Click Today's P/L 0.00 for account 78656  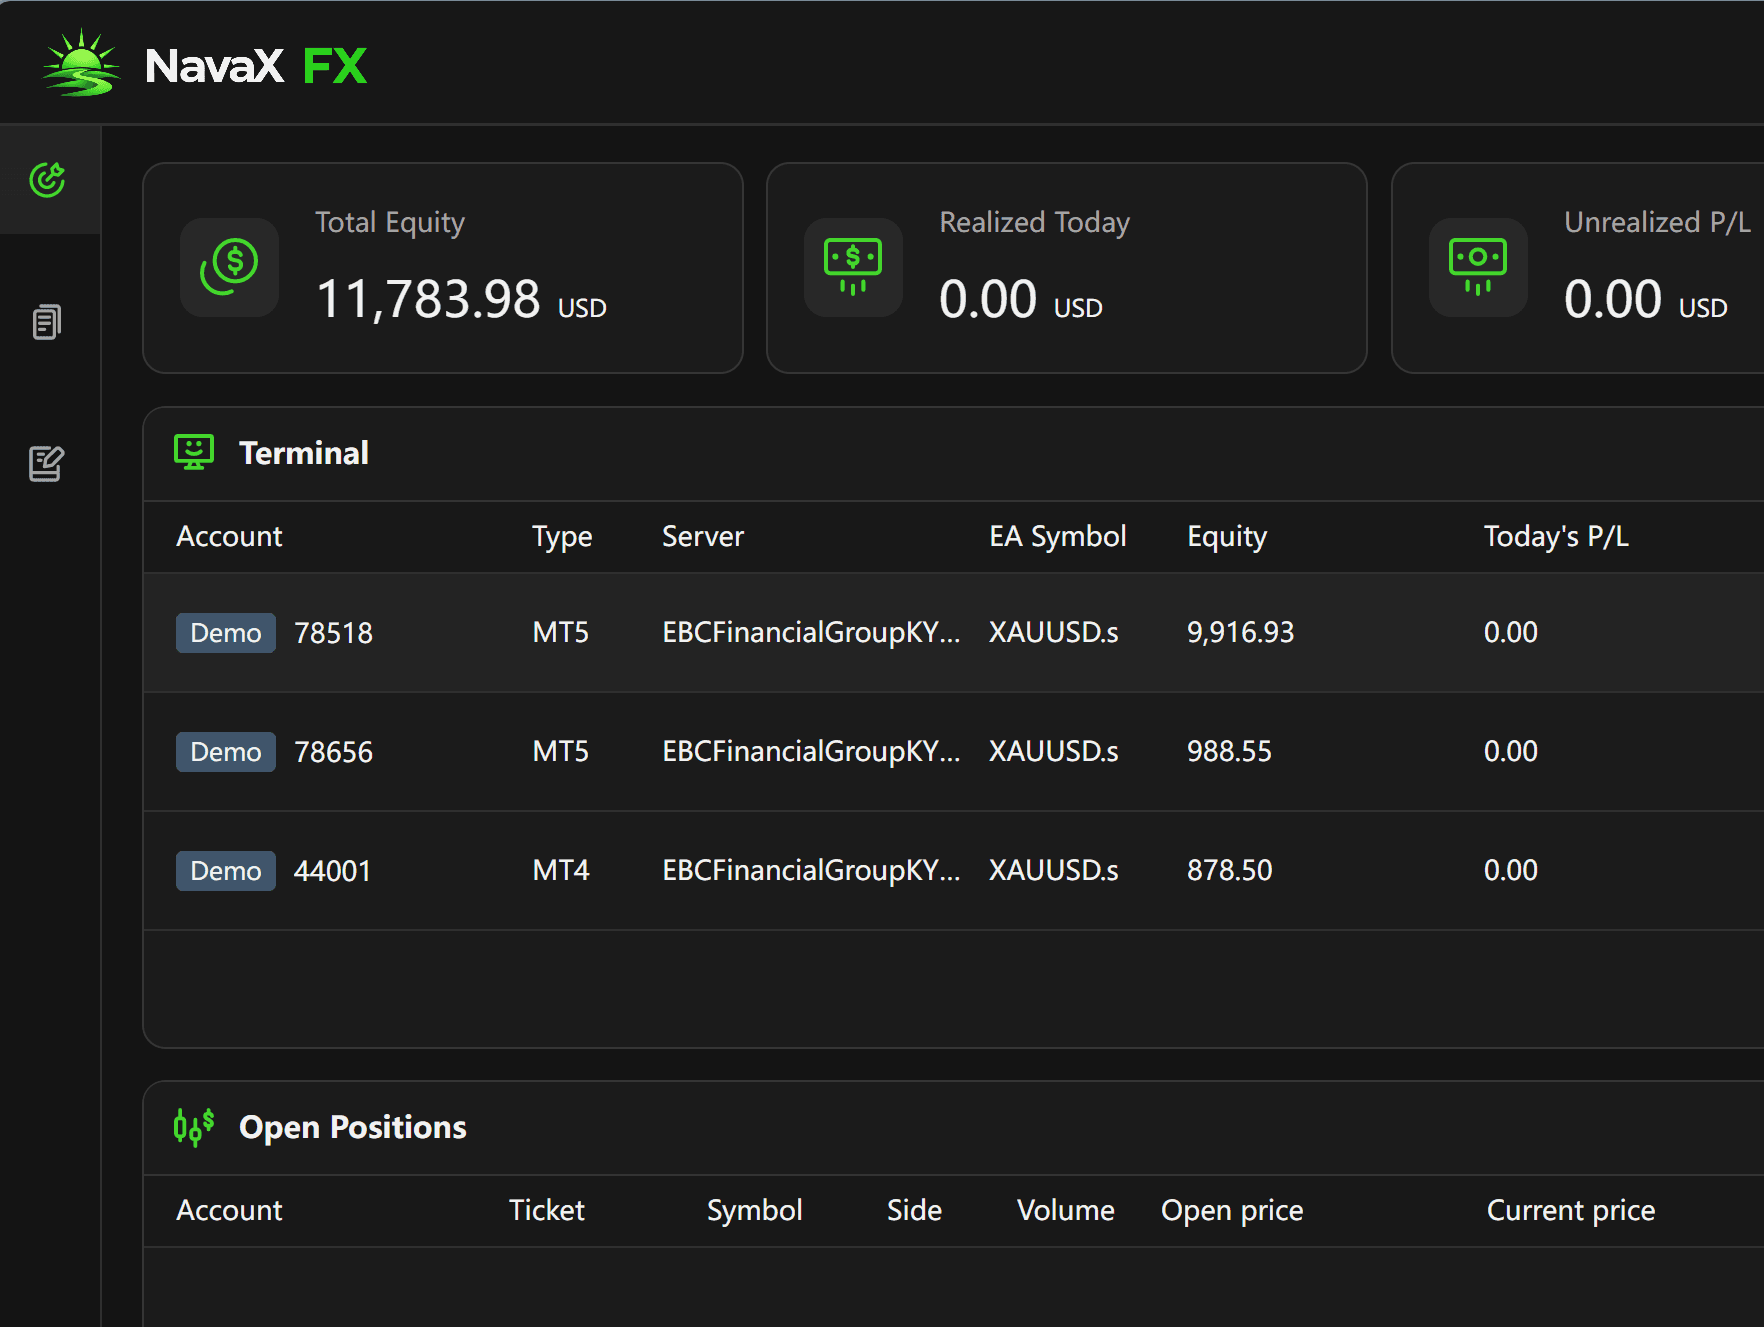pos(1510,751)
